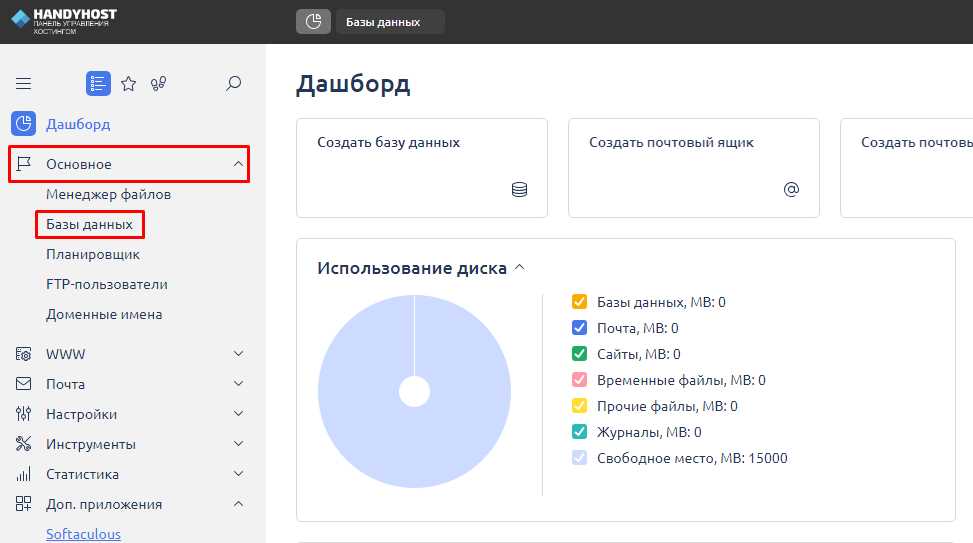Click the Доп. приложения grid icon
Viewport: 973px width, 543px height.
pyautogui.click(x=24, y=504)
